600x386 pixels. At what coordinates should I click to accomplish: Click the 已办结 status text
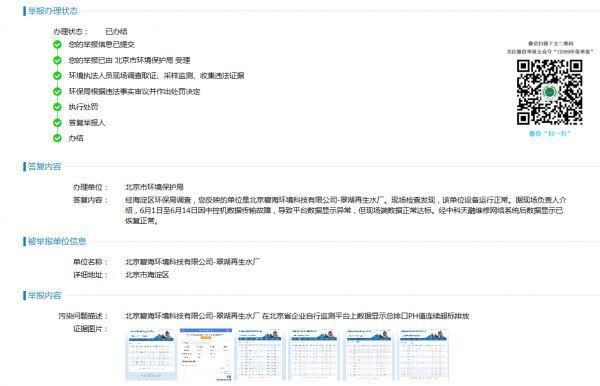[x=116, y=31]
